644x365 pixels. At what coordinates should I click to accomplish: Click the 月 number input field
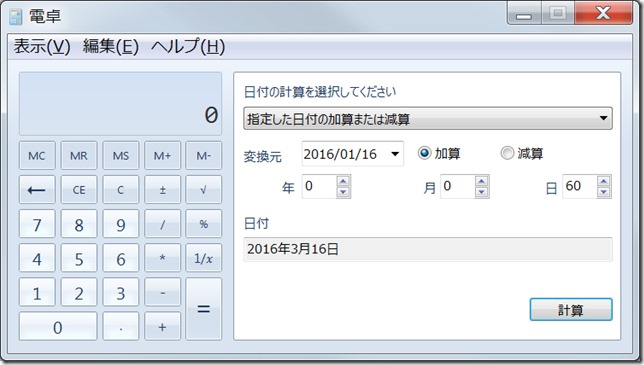(x=458, y=186)
